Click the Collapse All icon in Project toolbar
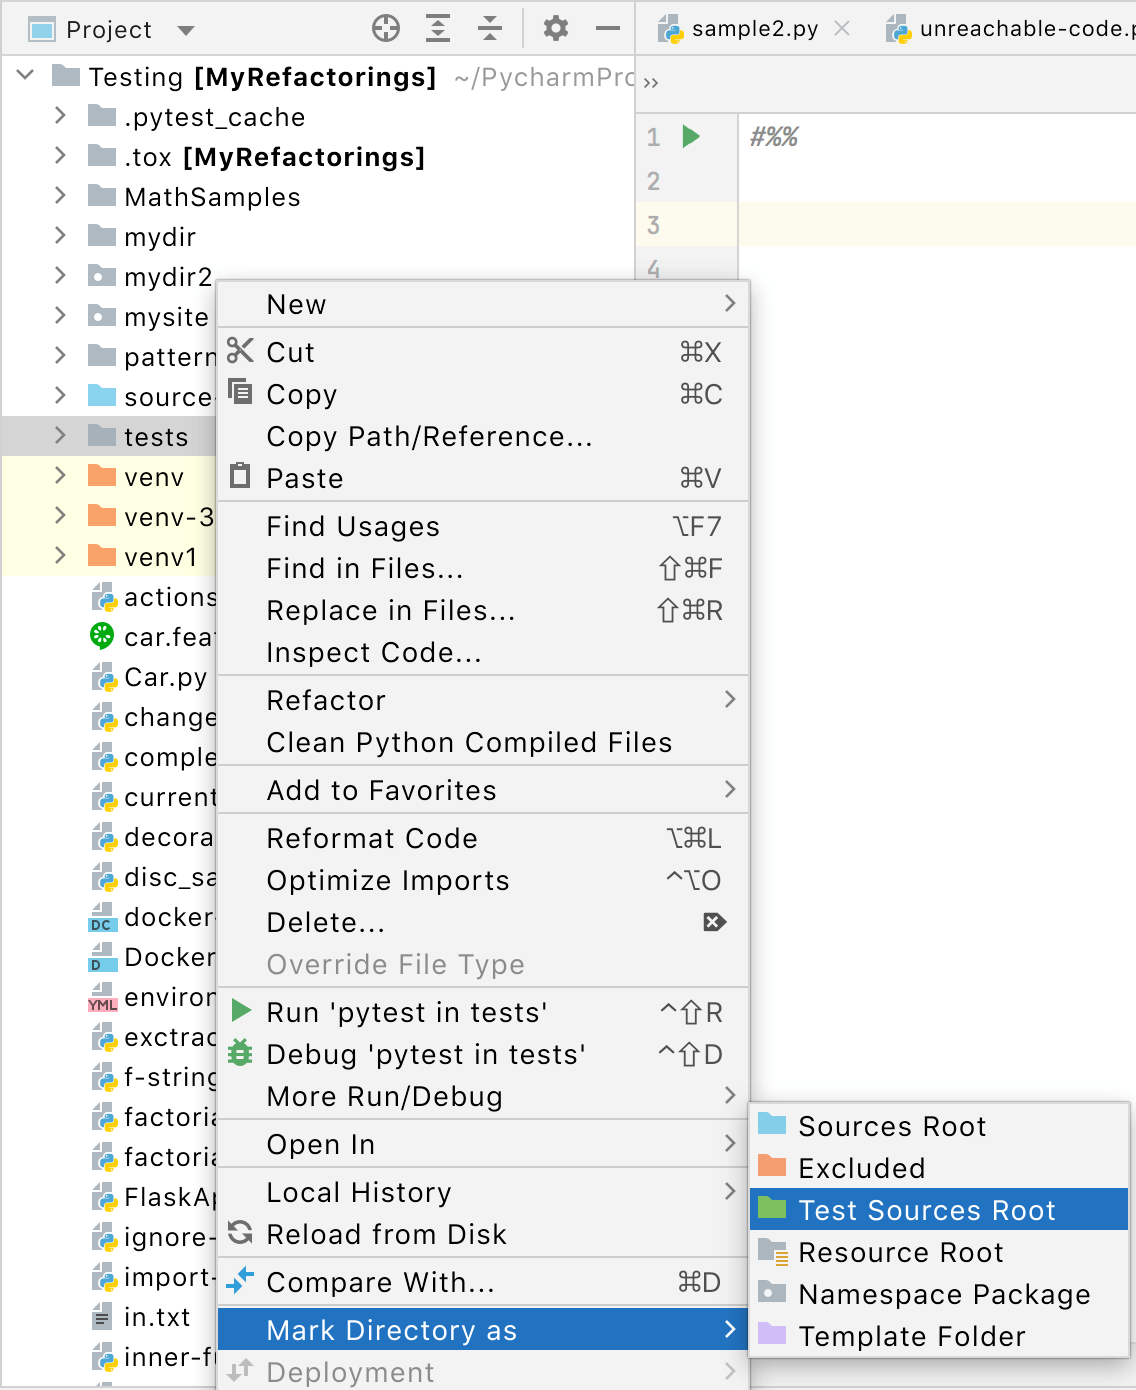Screen dimensions: 1136x1390 489,30
